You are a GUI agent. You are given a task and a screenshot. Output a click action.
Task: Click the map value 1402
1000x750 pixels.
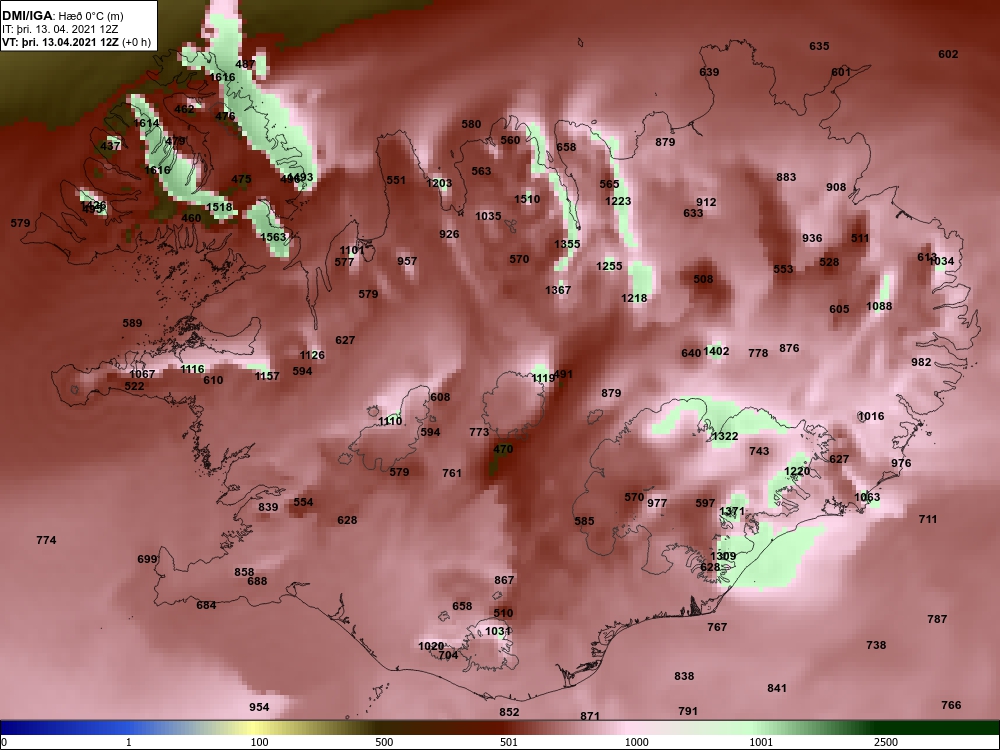click(716, 351)
